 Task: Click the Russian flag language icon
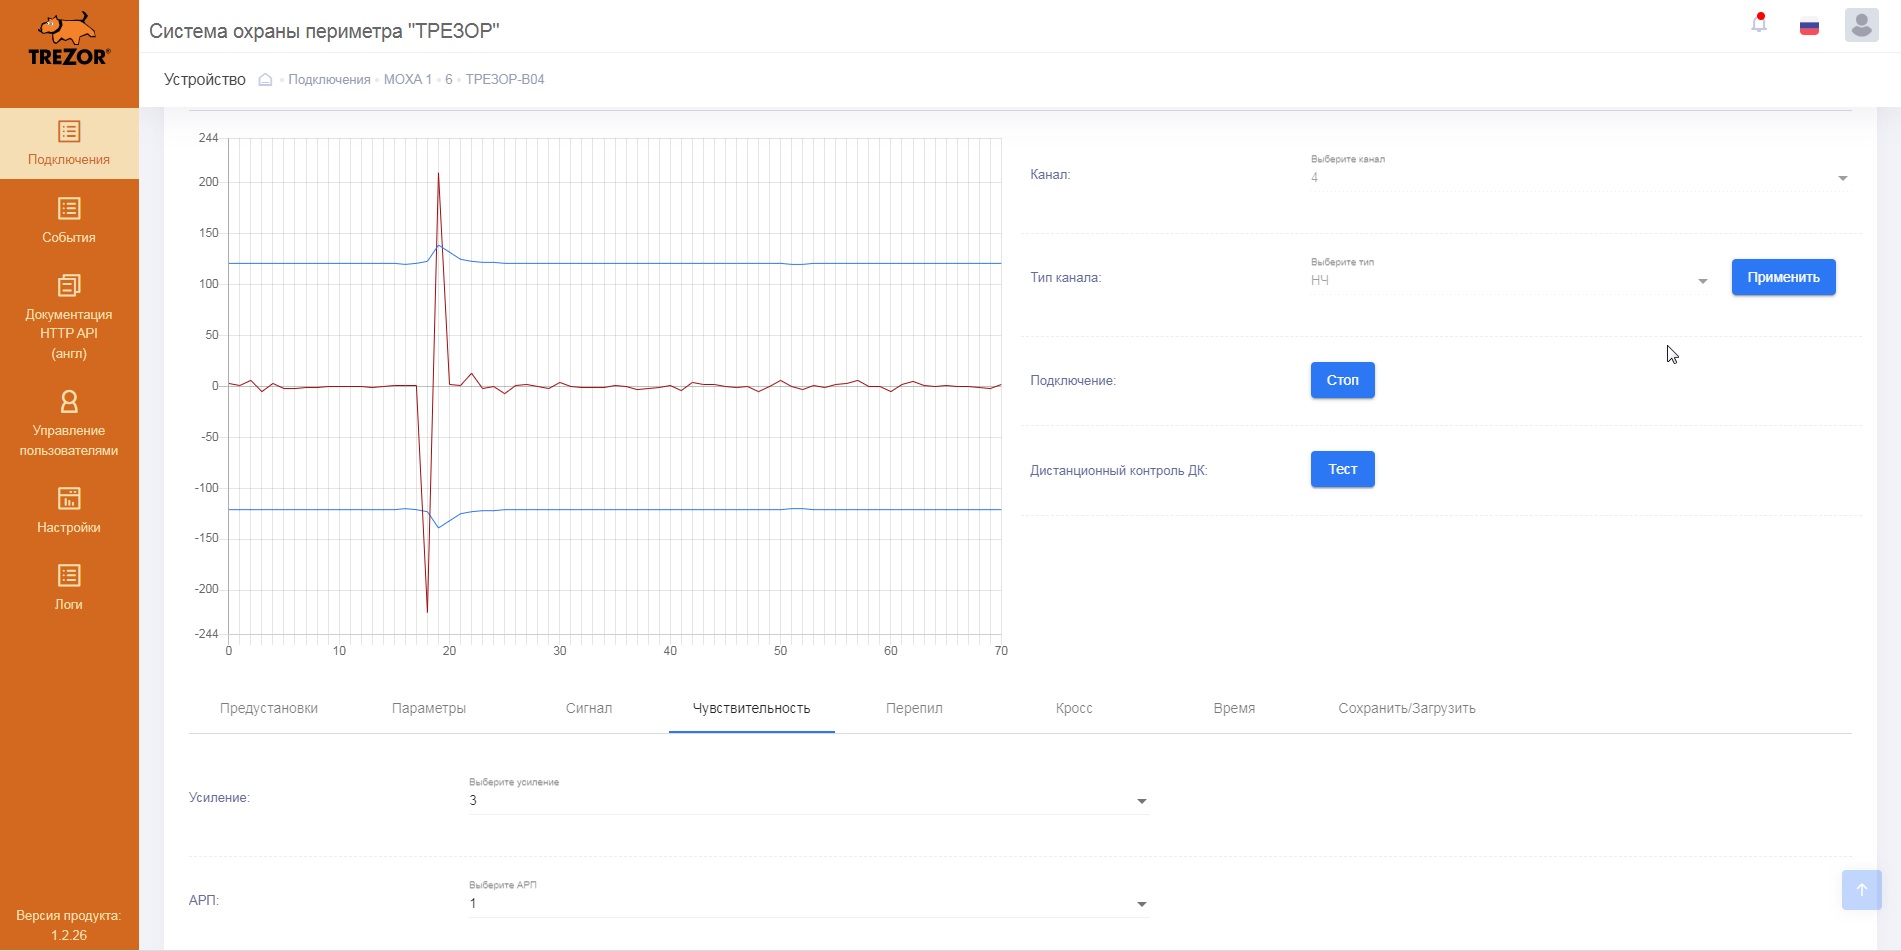(x=1809, y=27)
